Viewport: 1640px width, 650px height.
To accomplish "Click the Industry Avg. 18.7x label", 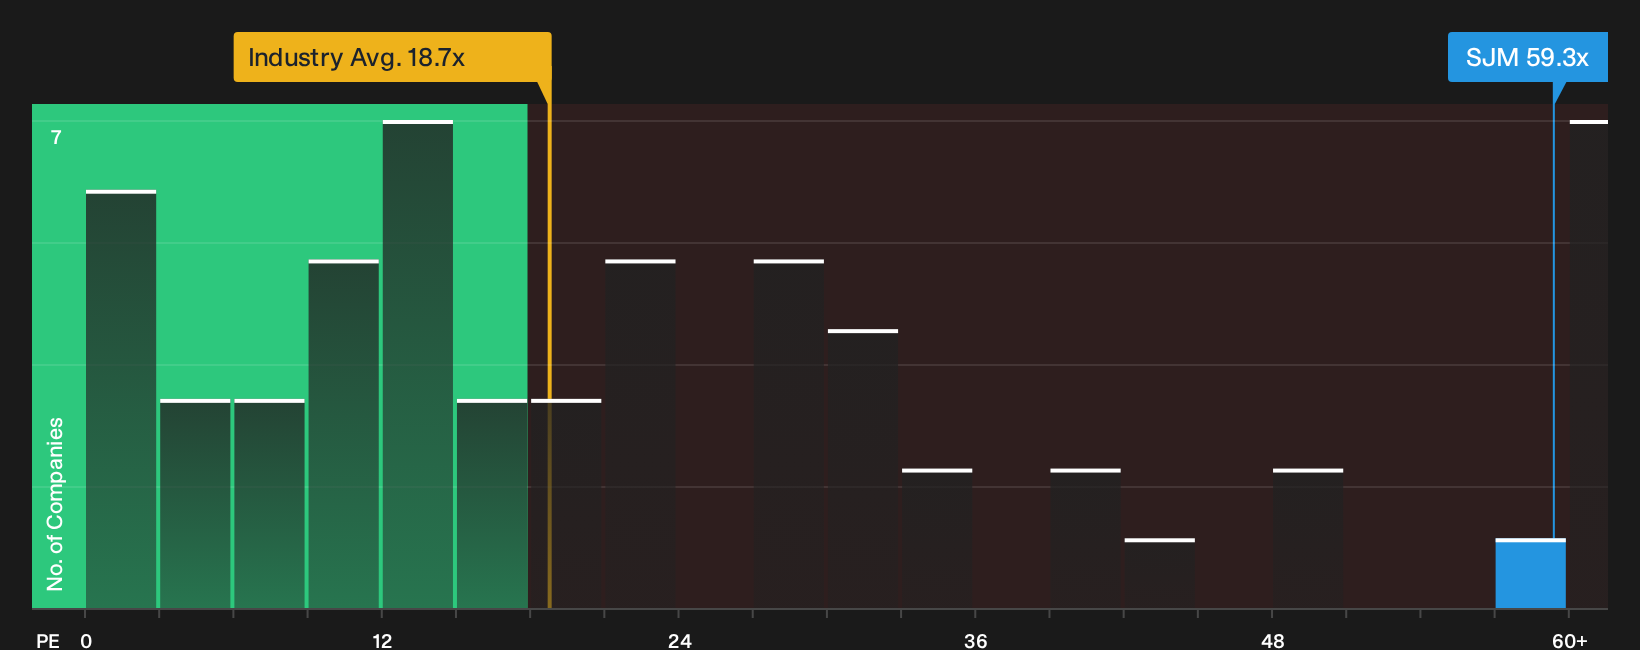I will point(392,57).
